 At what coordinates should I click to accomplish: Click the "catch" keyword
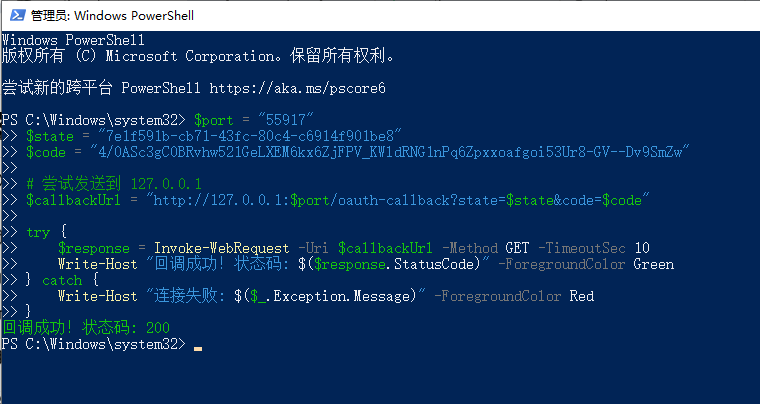tap(62, 280)
